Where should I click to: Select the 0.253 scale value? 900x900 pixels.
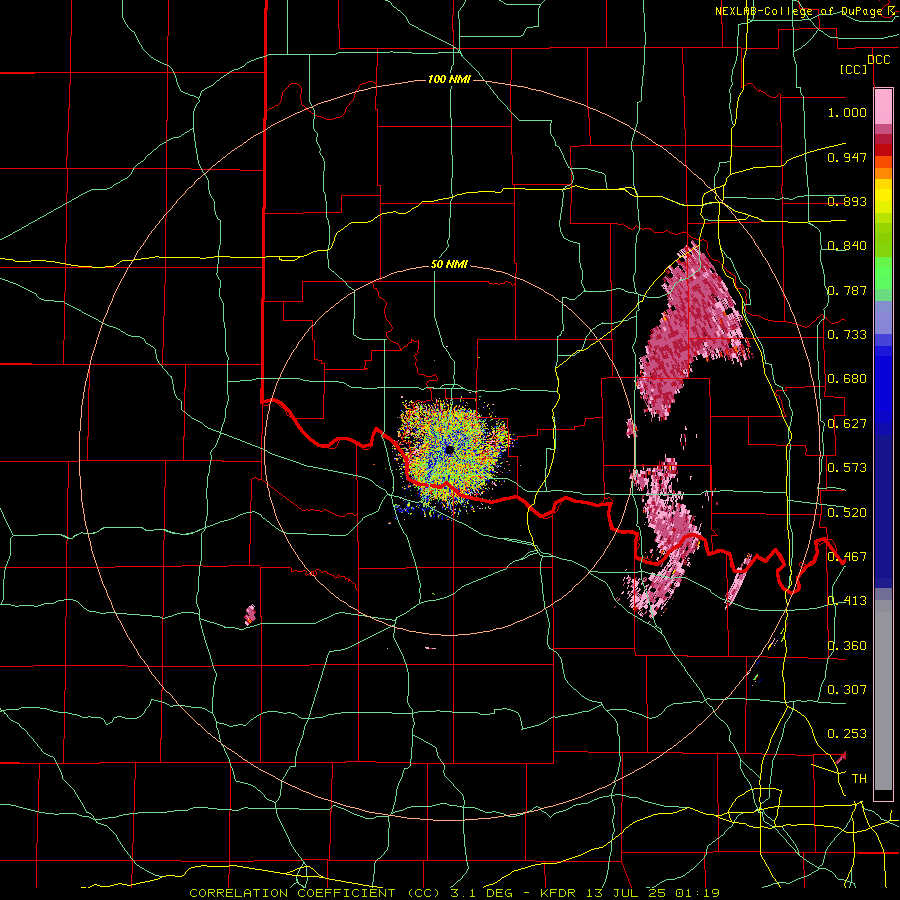(847, 734)
